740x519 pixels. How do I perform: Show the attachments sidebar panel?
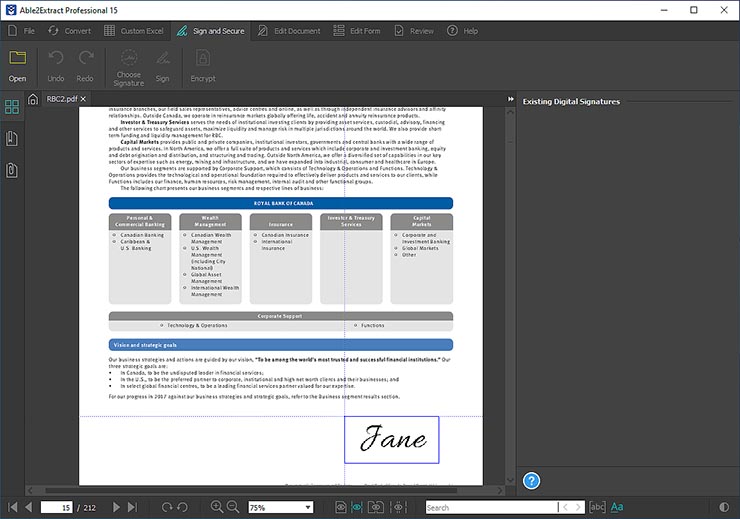12,169
